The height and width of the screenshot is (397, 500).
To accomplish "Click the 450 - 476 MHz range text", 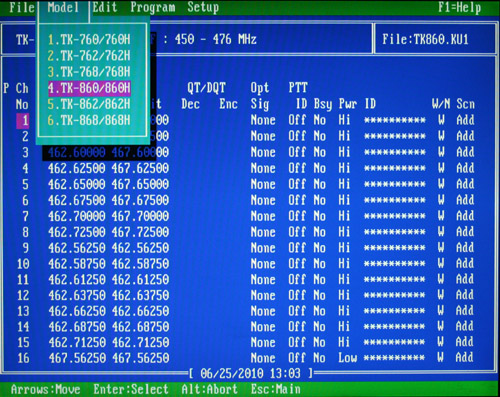I will [x=216, y=40].
